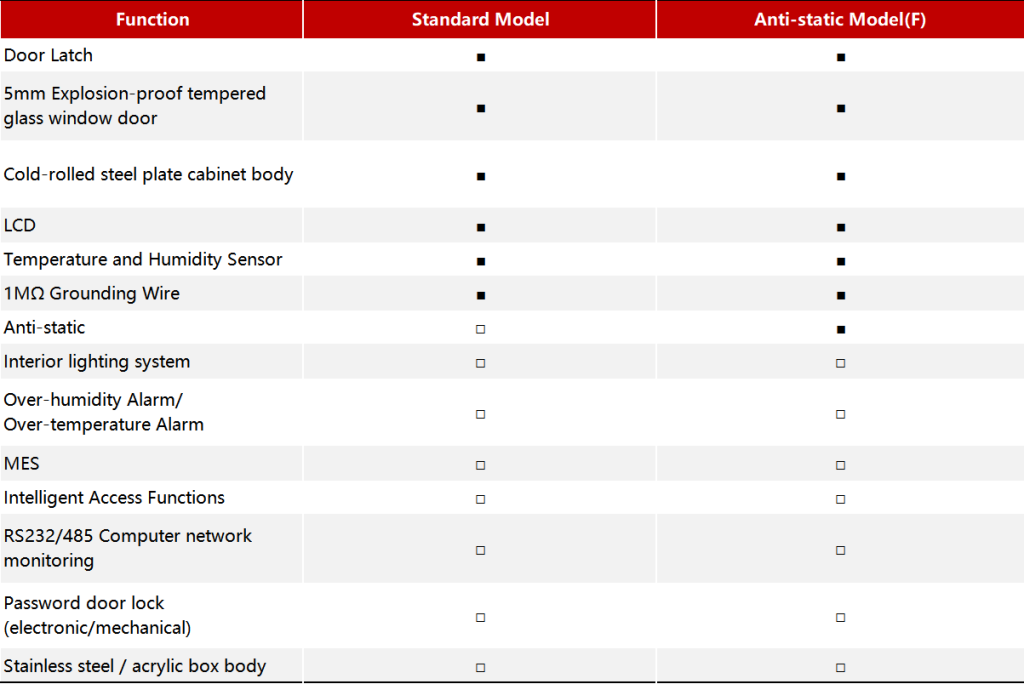Viewport: 1024px width, 684px height.
Task: Click the MES empty square under Standard Model
Action: (481, 465)
